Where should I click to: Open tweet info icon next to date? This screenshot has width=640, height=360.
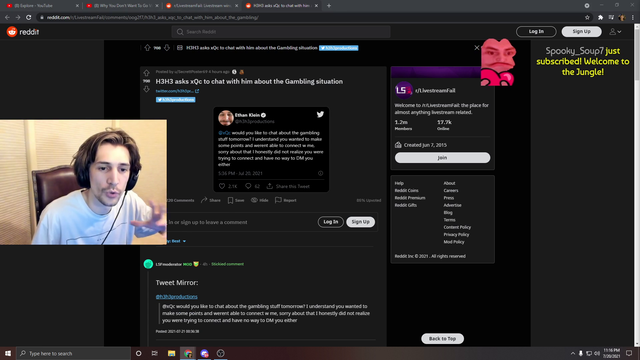pyautogui.click(x=320, y=173)
